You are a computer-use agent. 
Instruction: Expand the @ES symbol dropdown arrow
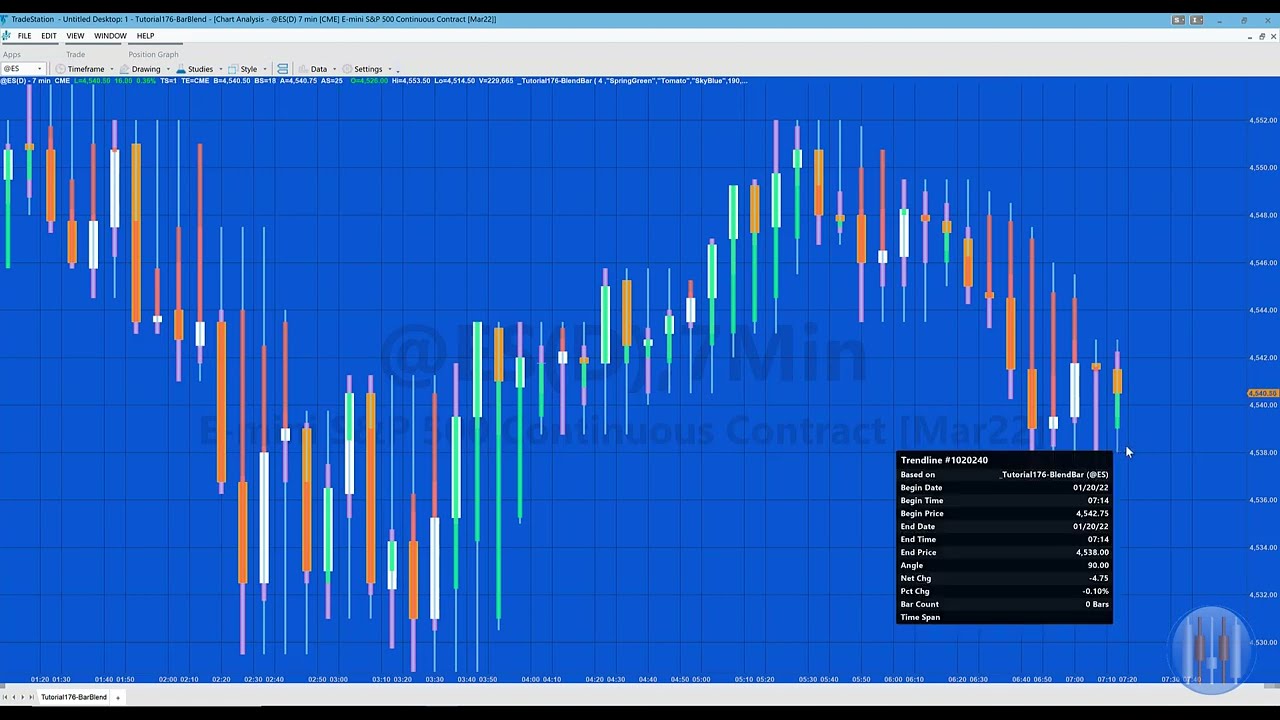pyautogui.click(x=40, y=69)
